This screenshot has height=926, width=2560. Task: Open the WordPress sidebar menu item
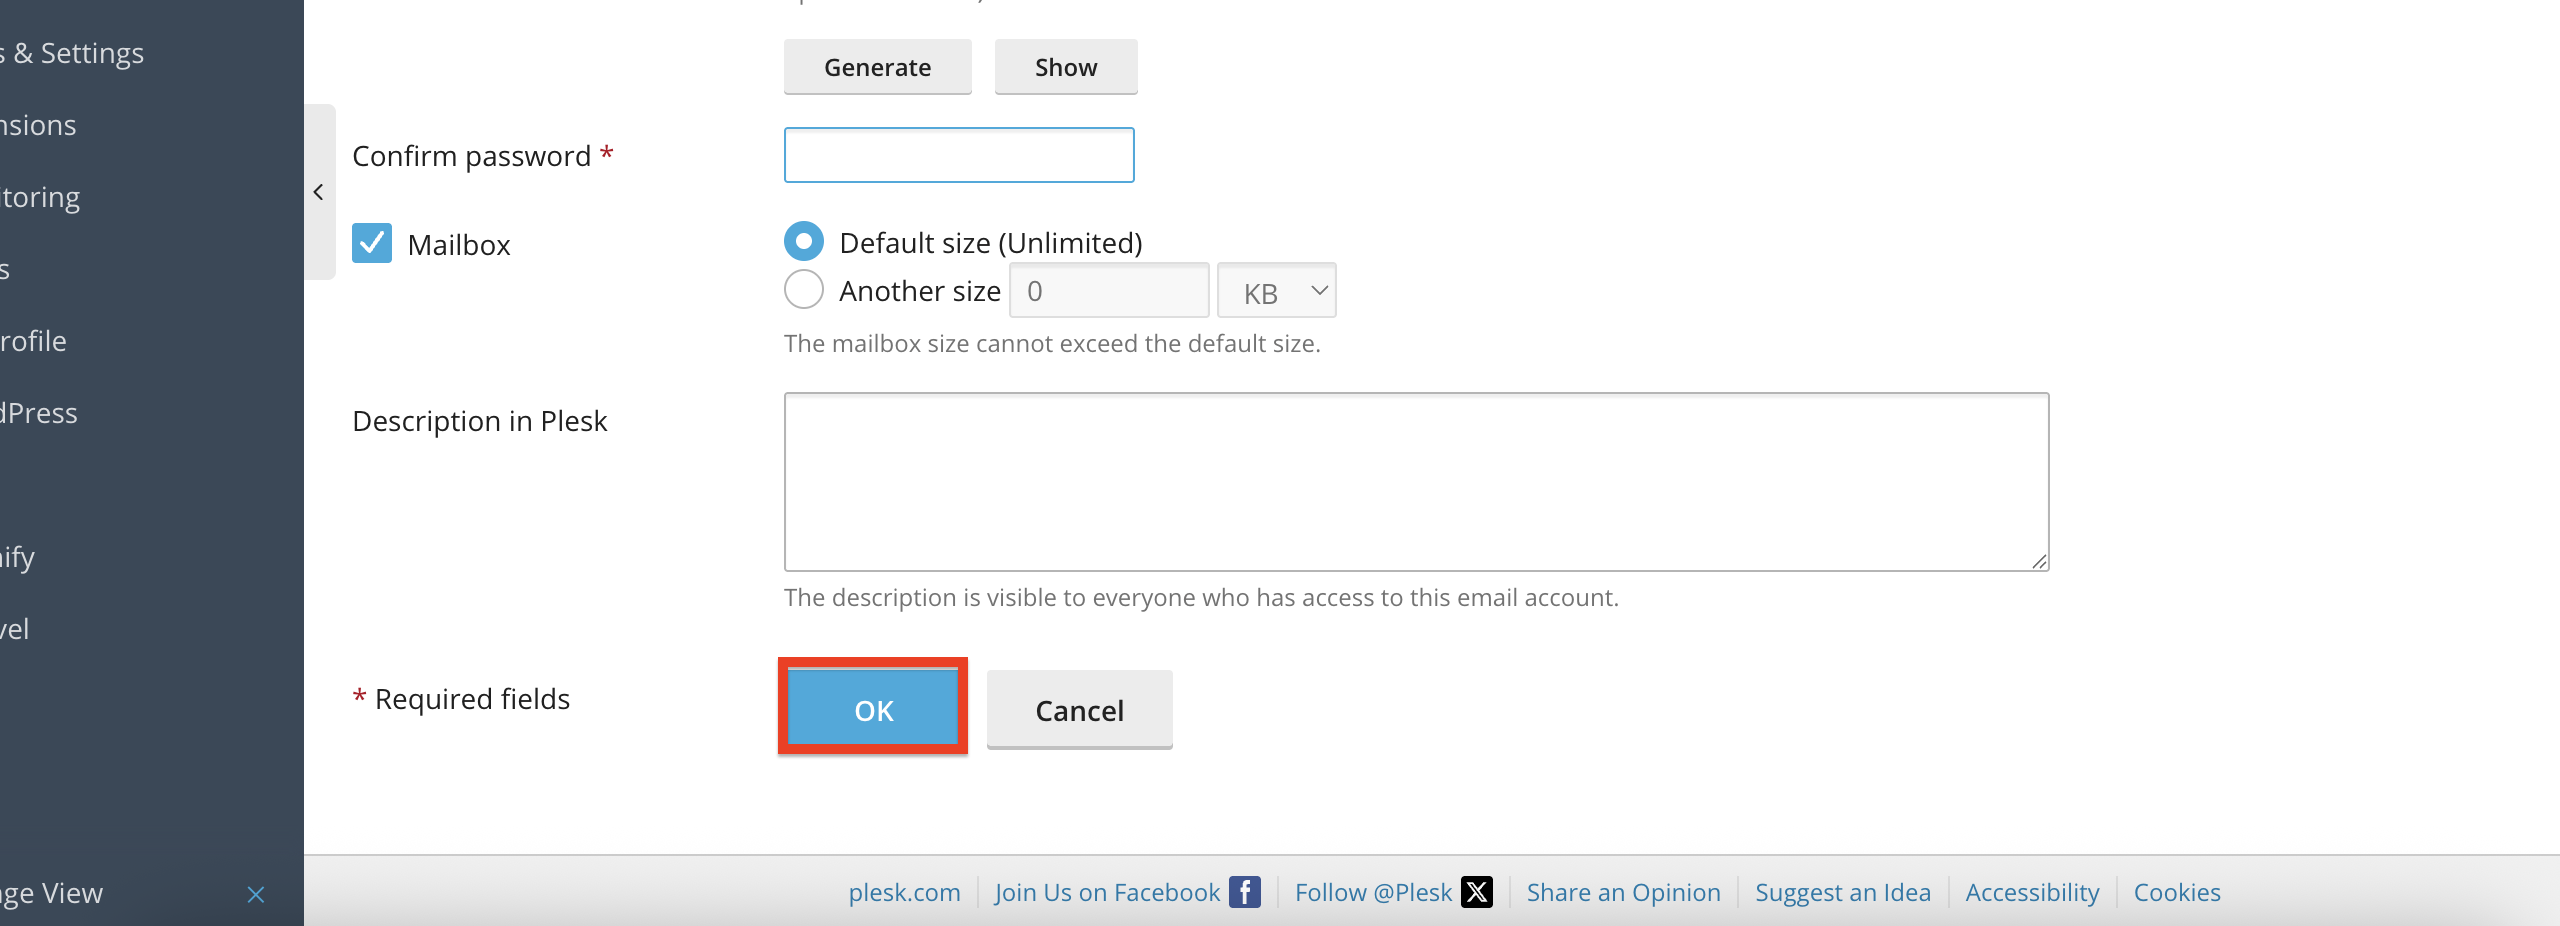pos(38,413)
